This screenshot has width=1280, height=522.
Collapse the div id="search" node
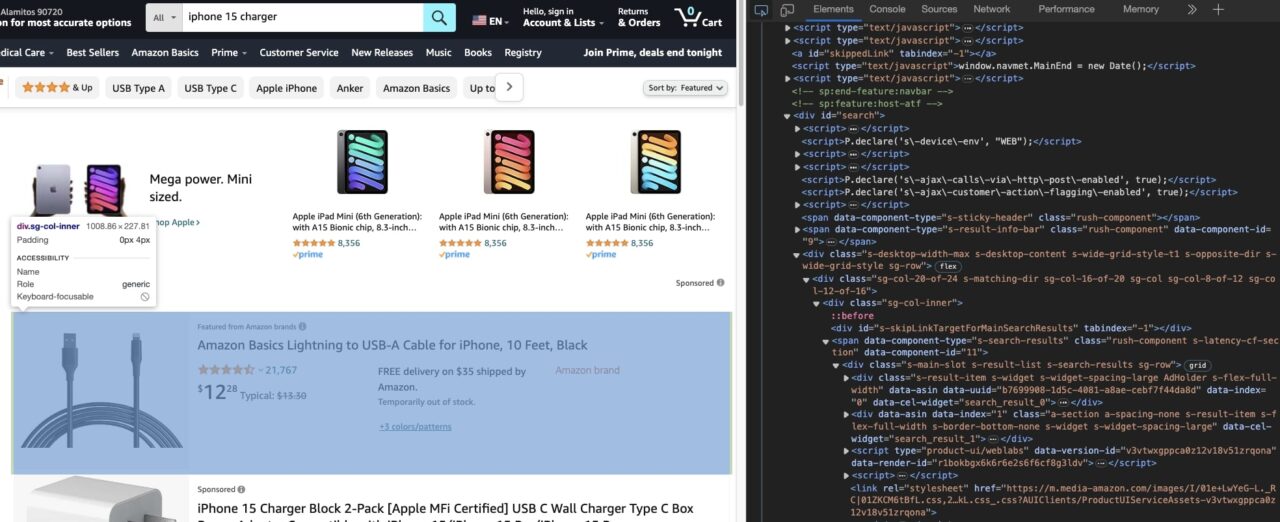787,116
